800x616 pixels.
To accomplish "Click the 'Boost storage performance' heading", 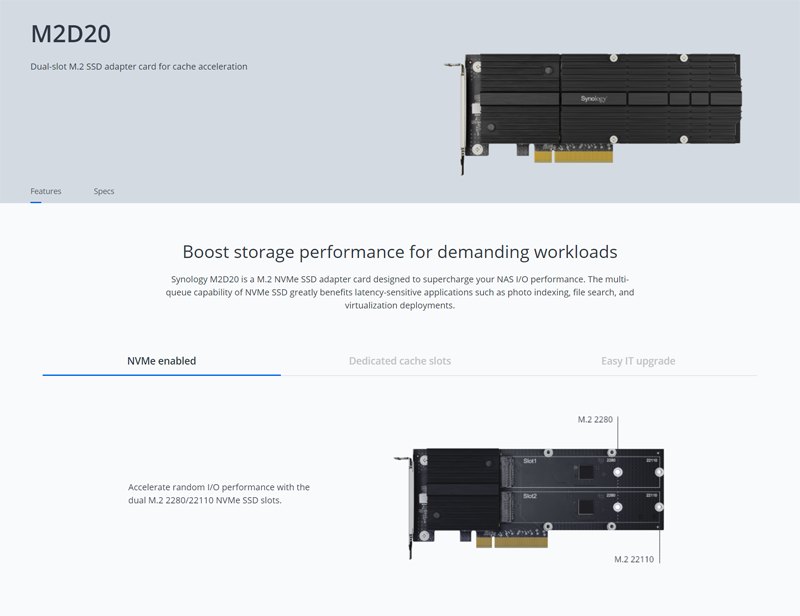I will (400, 252).
